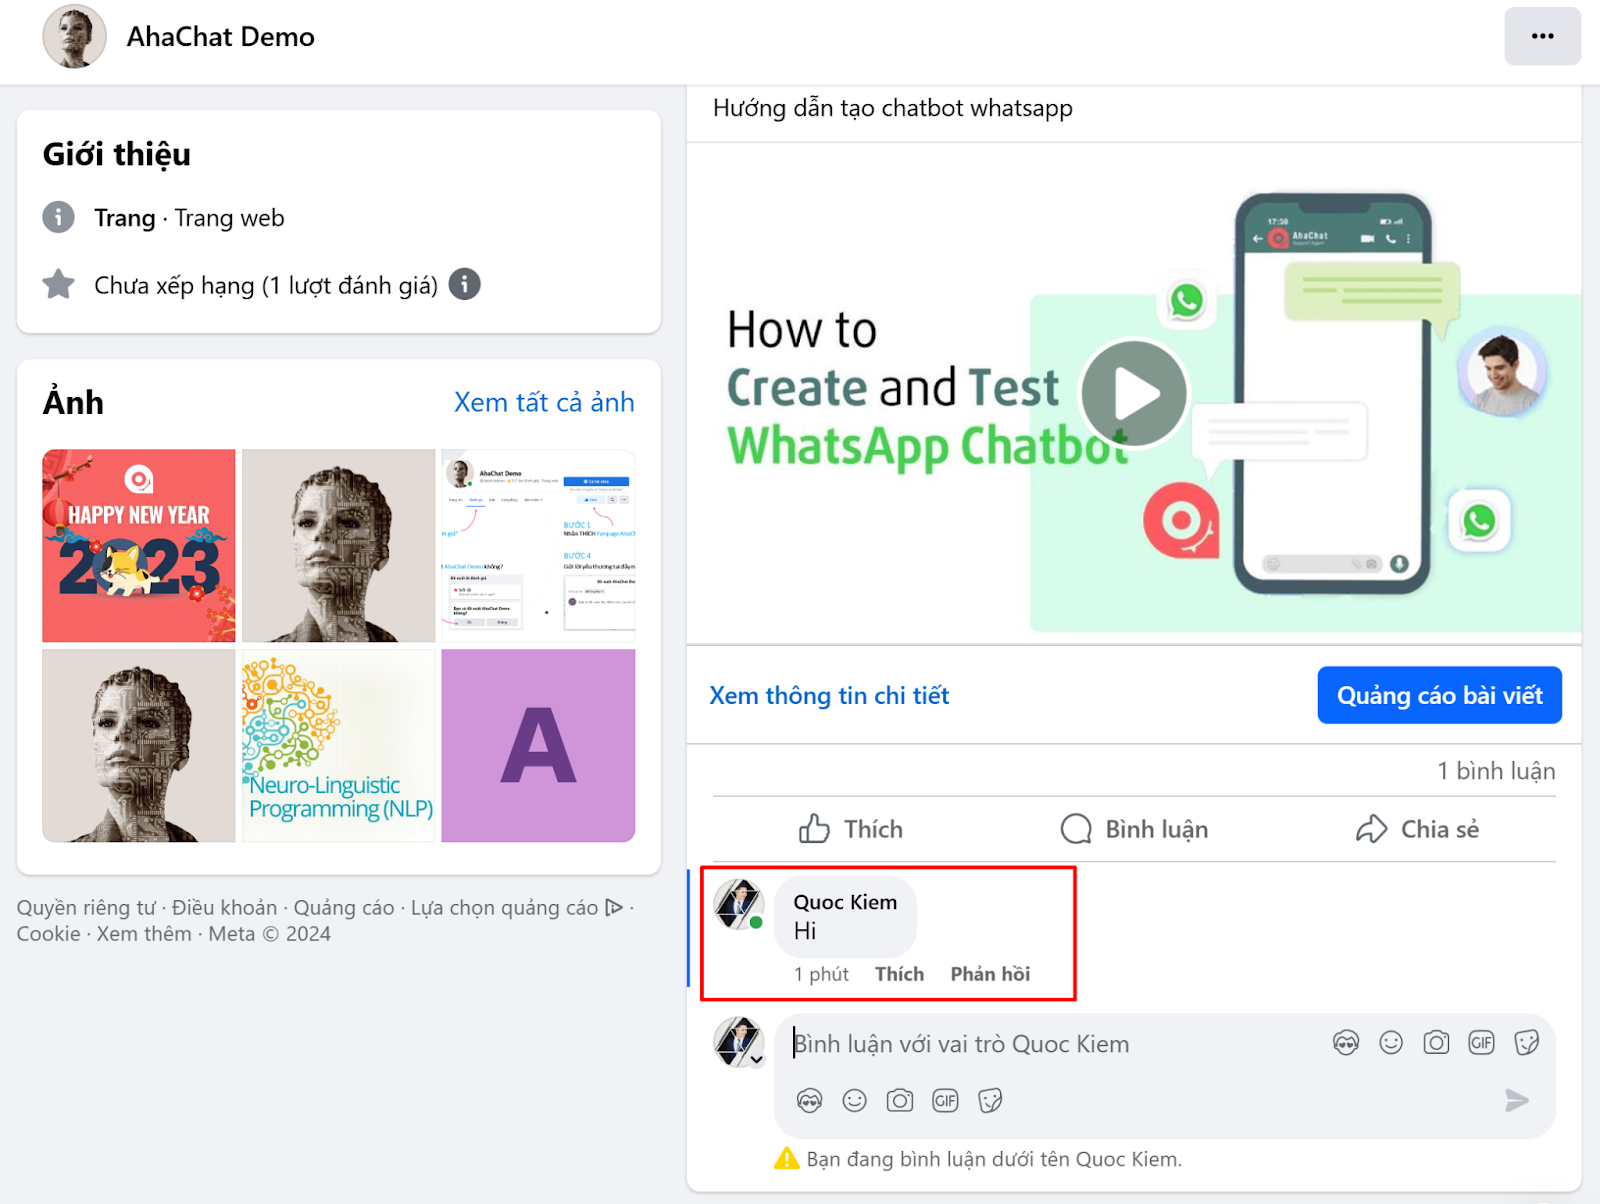Click the star rating icon
Screen dimensions: 1600x1204
tap(59, 285)
